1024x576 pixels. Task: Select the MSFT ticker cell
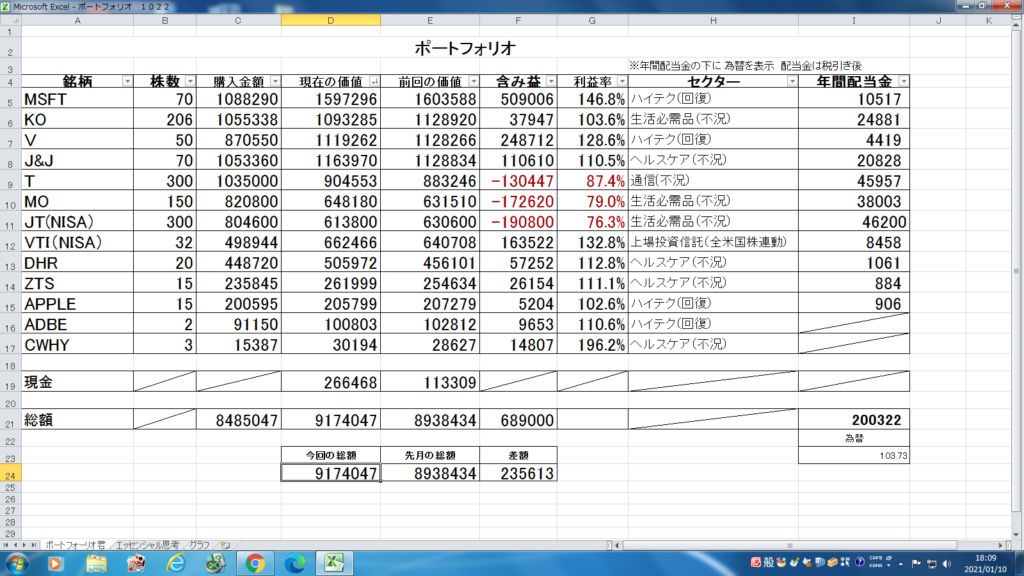(77, 99)
